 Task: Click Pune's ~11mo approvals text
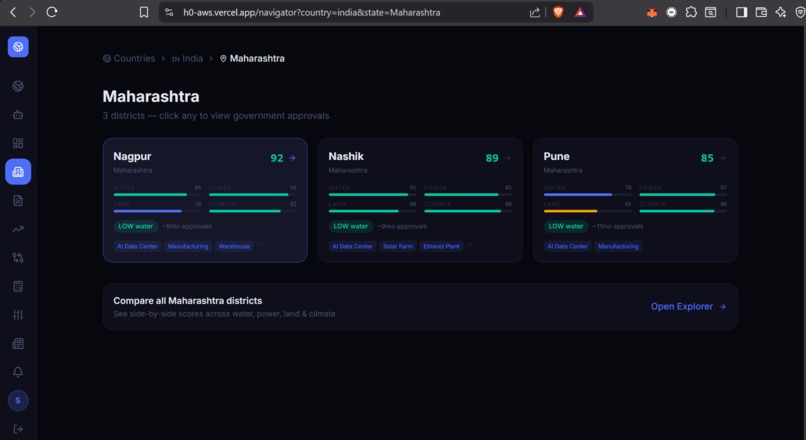point(618,226)
